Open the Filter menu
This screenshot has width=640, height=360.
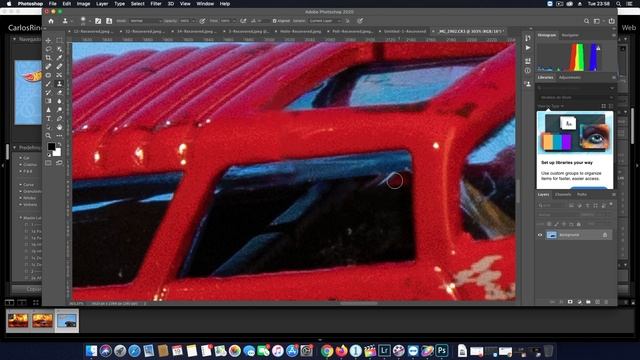click(156, 4)
